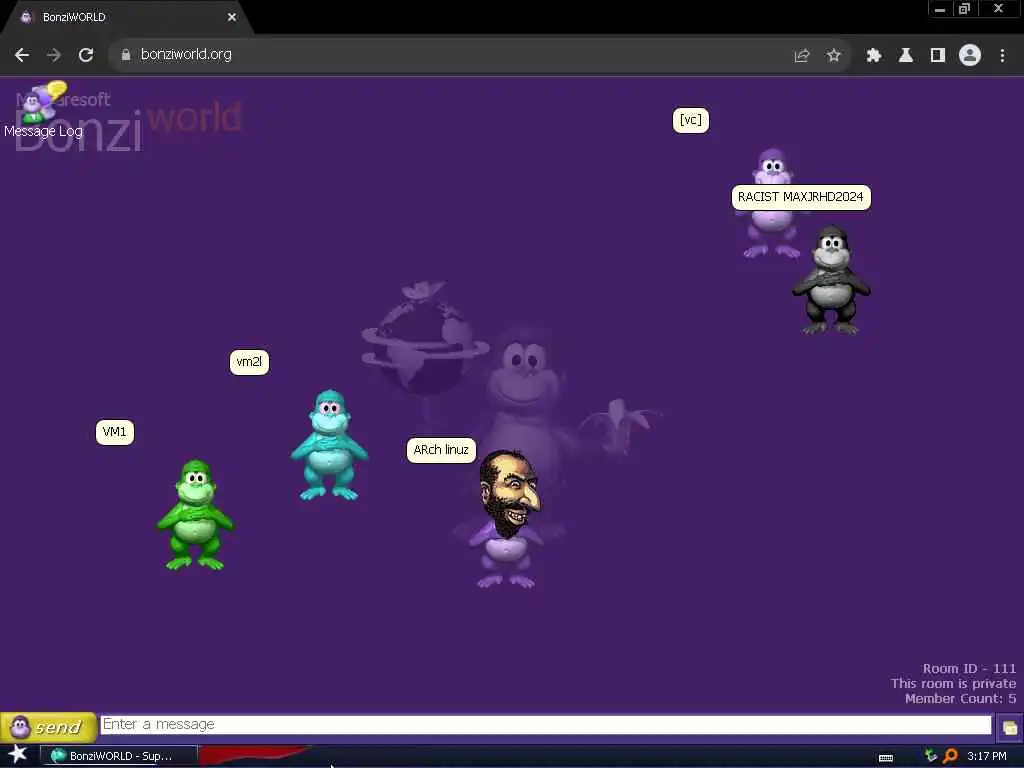Screen dimensions: 1024x768
Task: Reload the bonziworld.org page
Action: 86,55
